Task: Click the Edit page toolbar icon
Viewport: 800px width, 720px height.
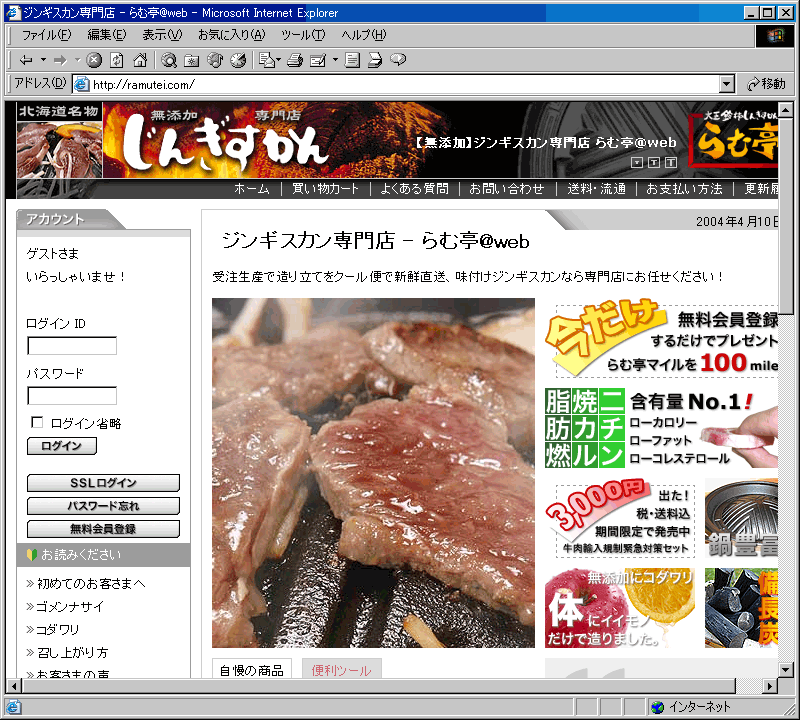Action: (318, 60)
